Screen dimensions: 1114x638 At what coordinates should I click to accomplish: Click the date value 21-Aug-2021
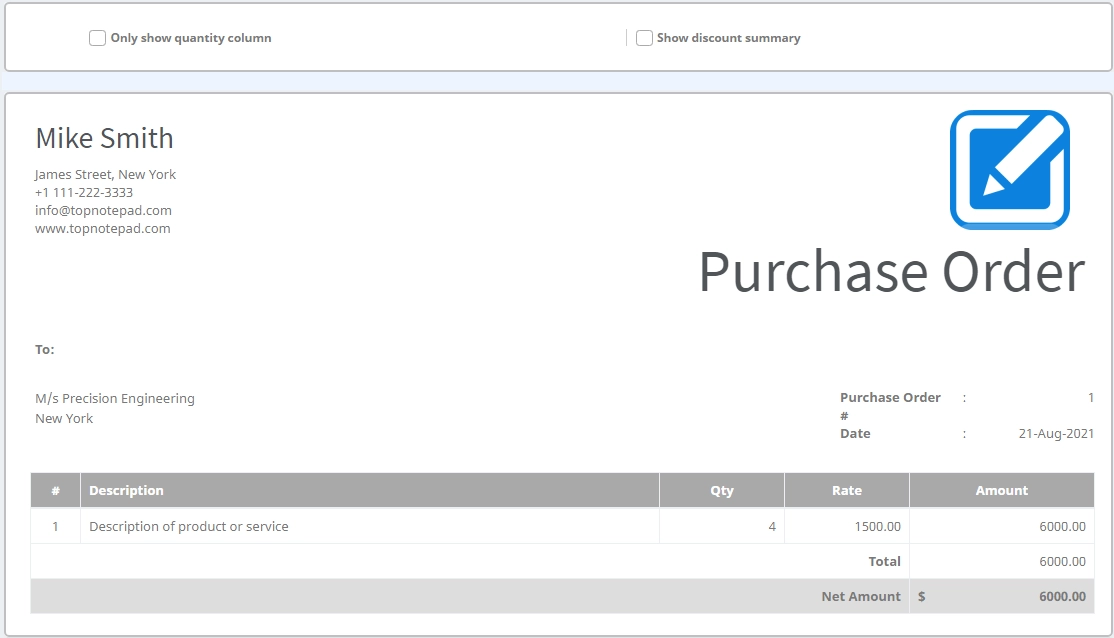pos(1056,433)
